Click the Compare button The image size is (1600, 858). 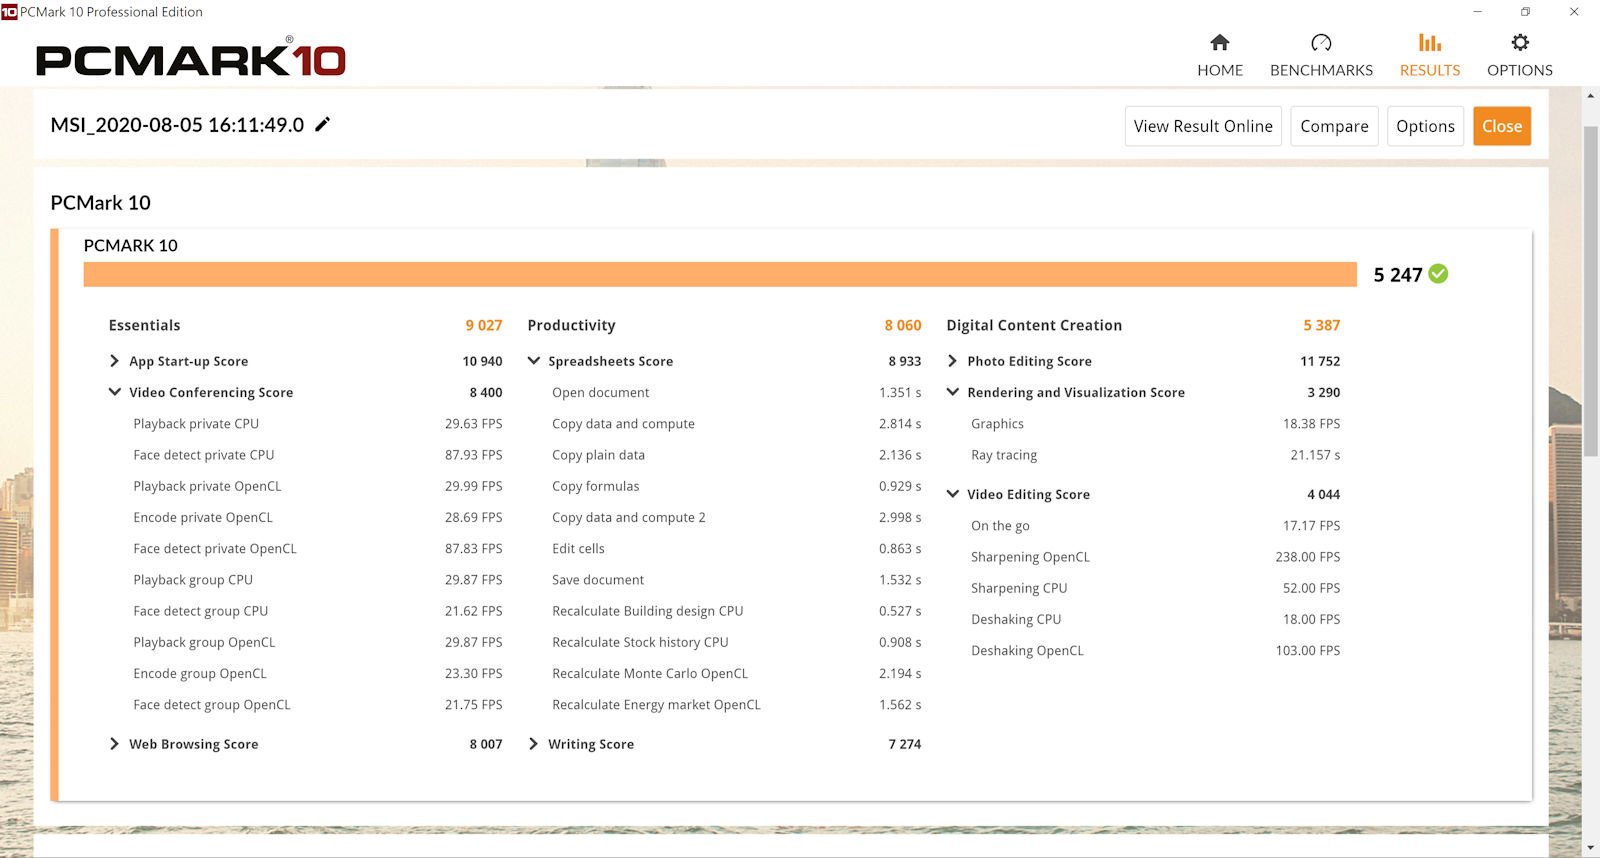click(1334, 126)
